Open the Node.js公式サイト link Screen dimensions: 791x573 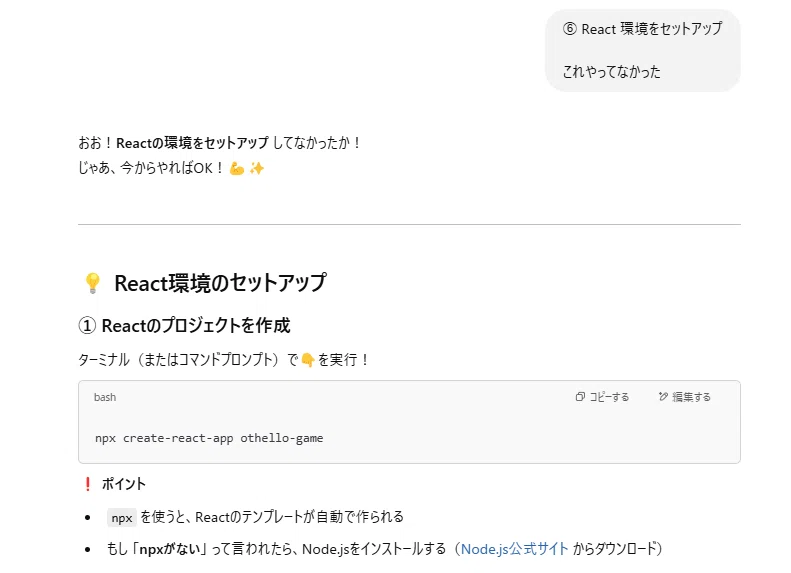pyautogui.click(x=515, y=549)
